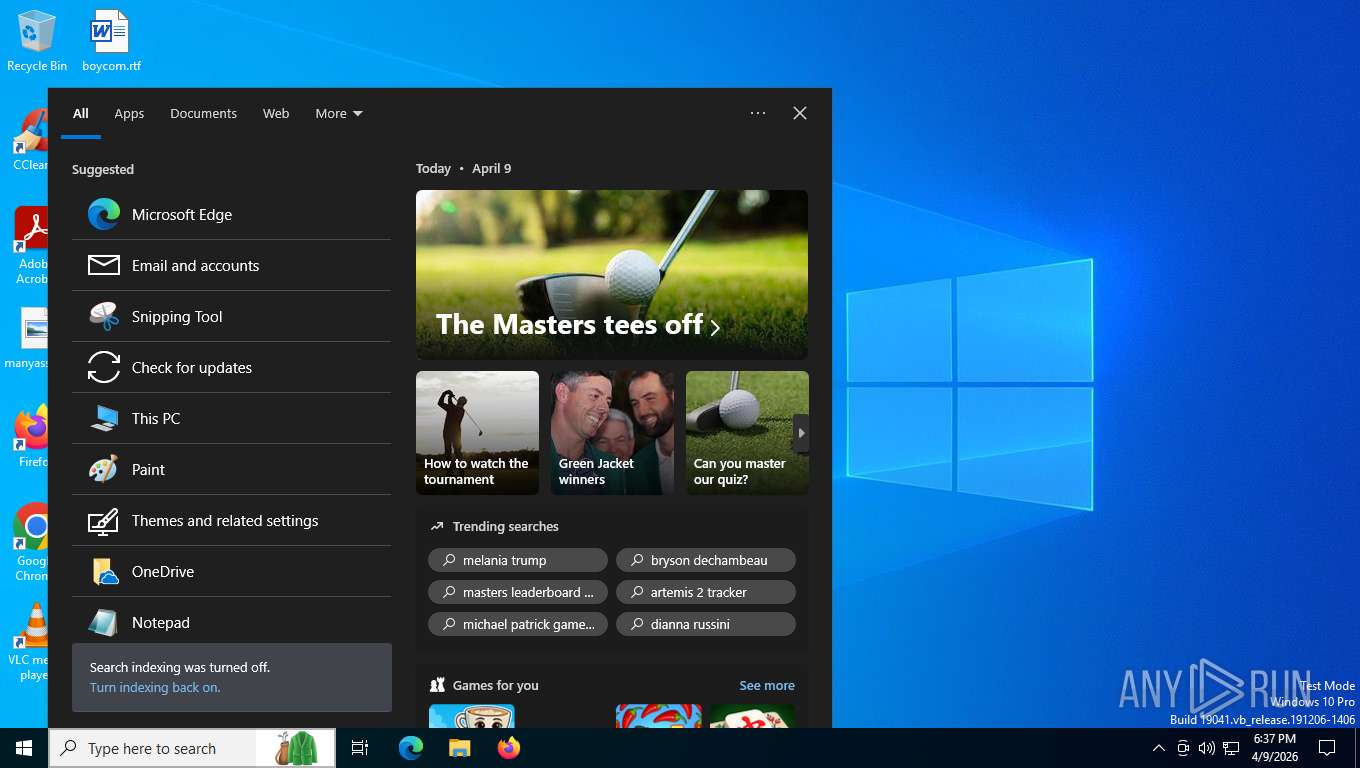Show next news cards with arrow

click(801, 433)
